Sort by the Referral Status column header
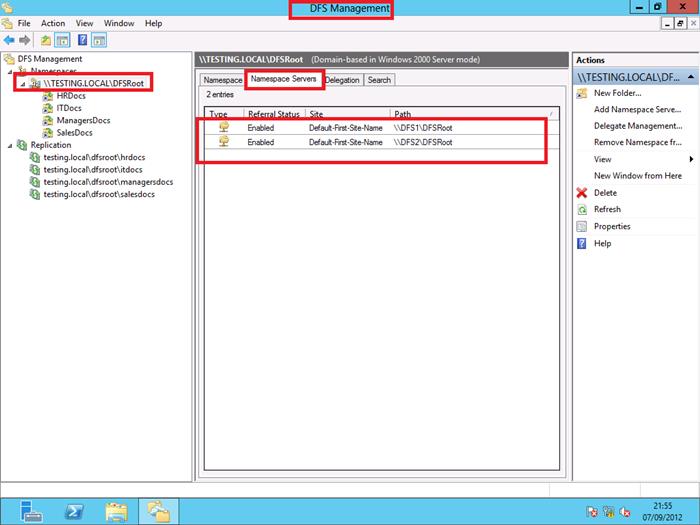Screen dimensions: 700x525 274,114
